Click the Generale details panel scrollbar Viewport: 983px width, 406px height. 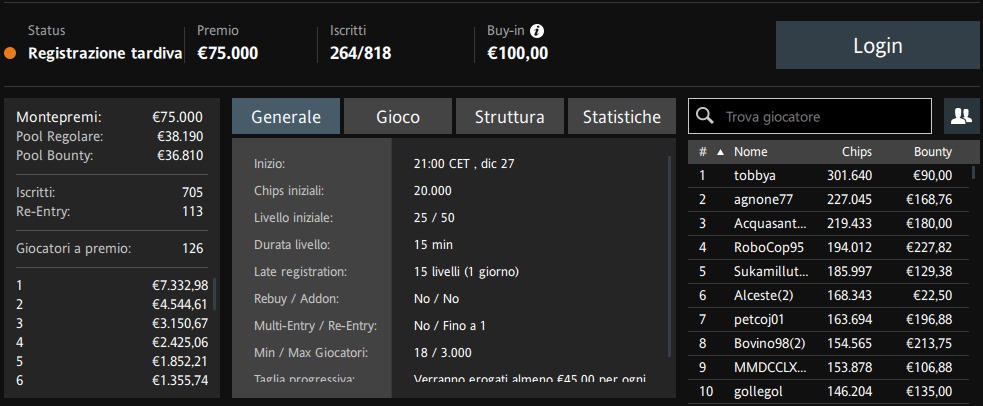[670, 257]
